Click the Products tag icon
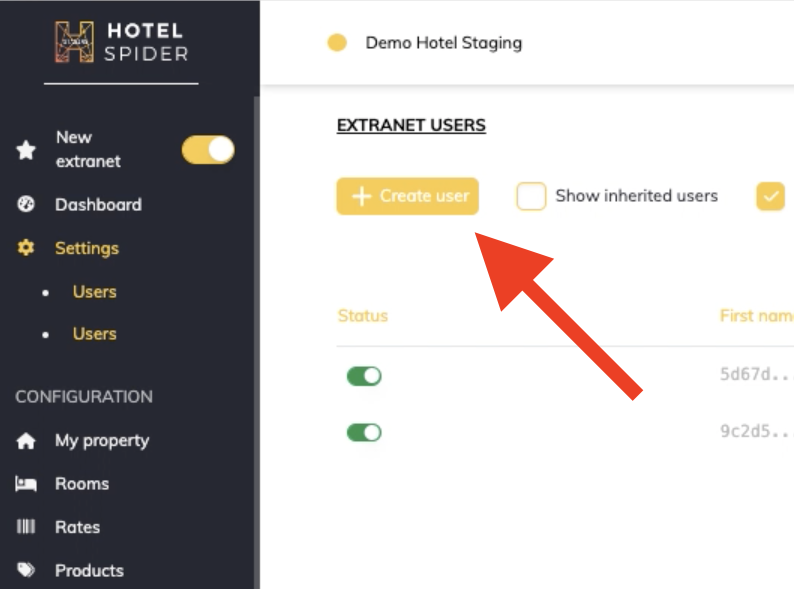Image resolution: width=794 pixels, height=589 pixels. coord(27,570)
